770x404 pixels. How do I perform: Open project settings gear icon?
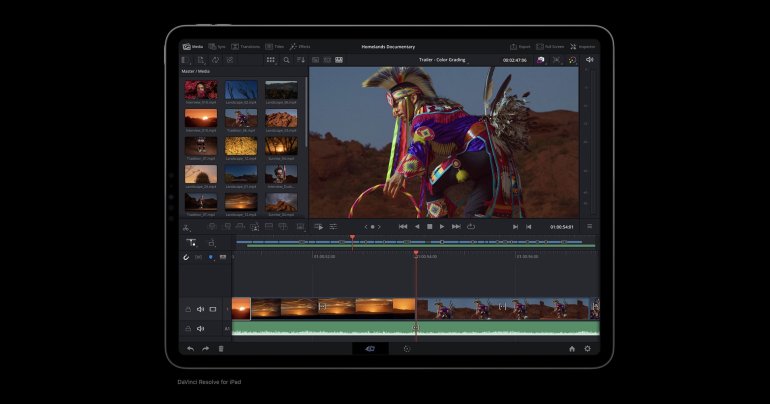click(587, 349)
